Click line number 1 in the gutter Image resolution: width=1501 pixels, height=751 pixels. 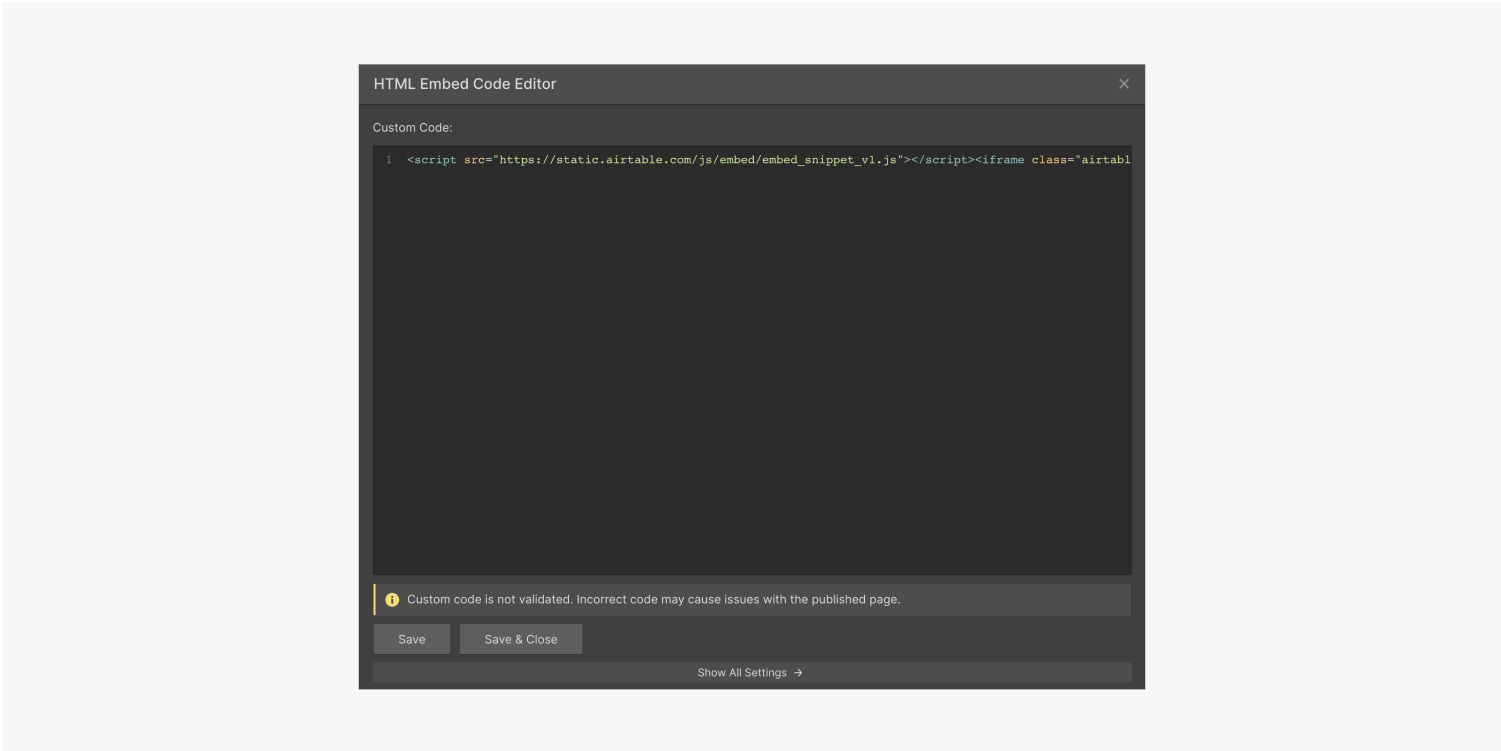point(389,159)
